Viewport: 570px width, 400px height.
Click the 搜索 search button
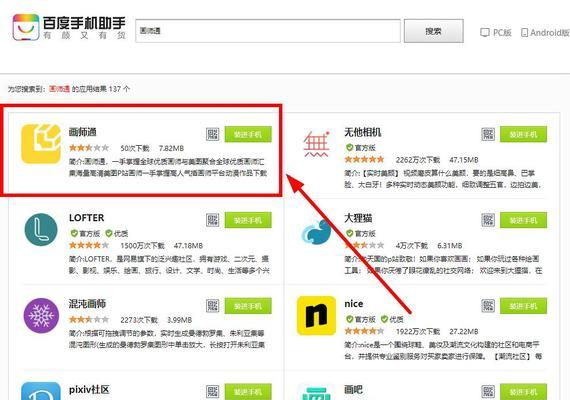click(x=434, y=31)
